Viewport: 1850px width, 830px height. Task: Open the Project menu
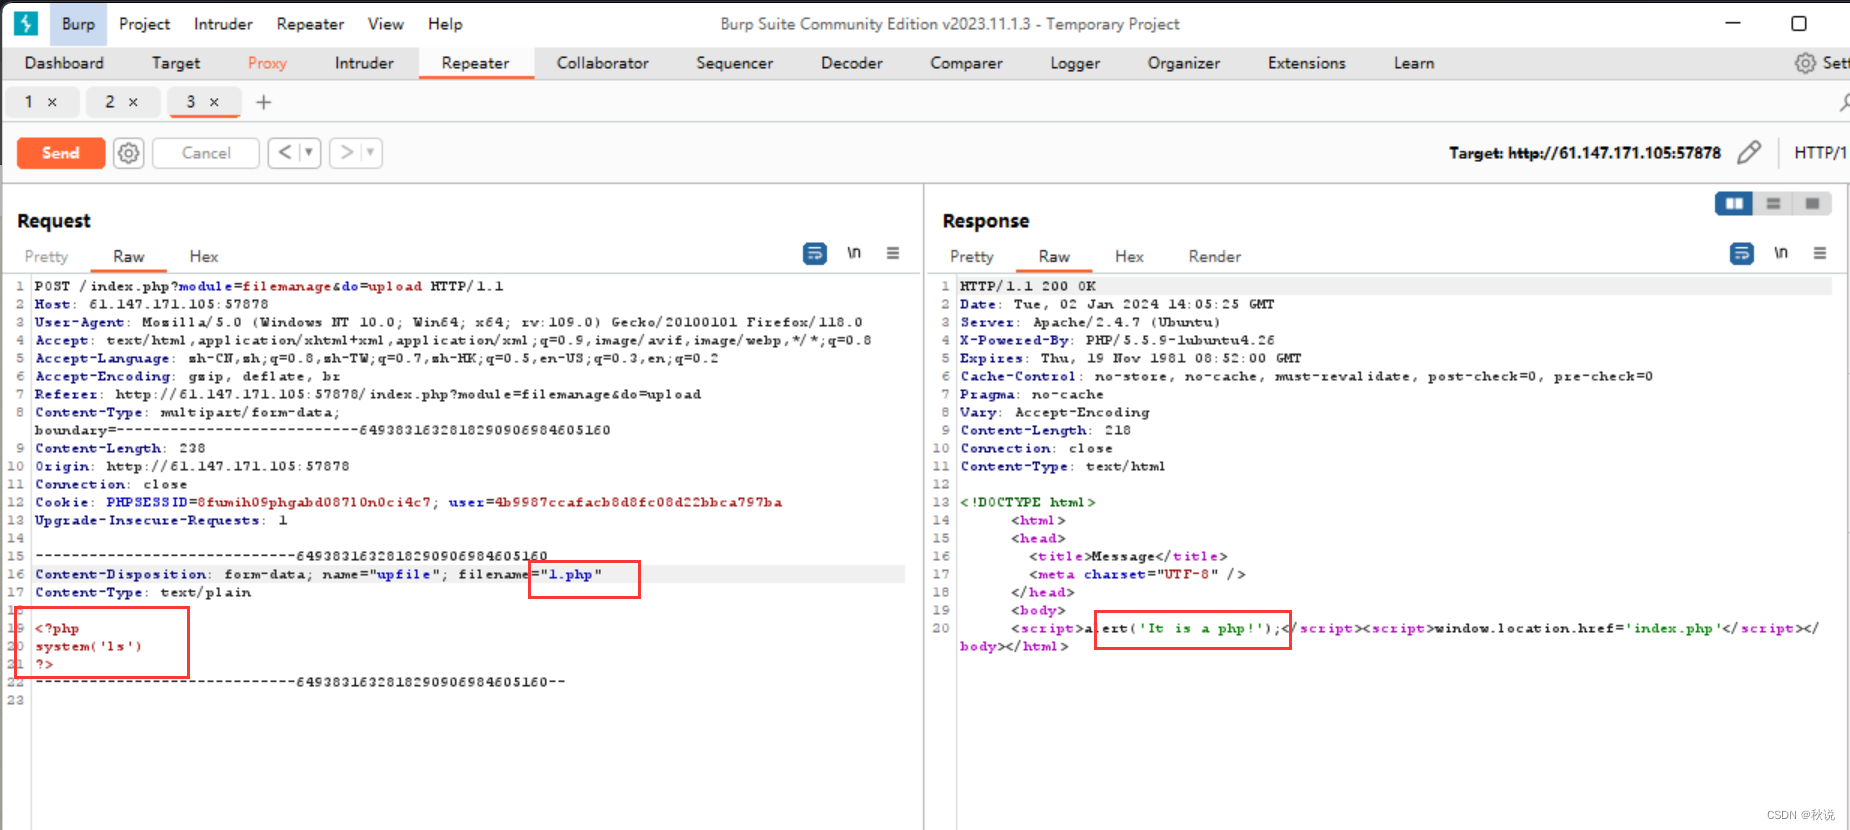click(x=144, y=24)
